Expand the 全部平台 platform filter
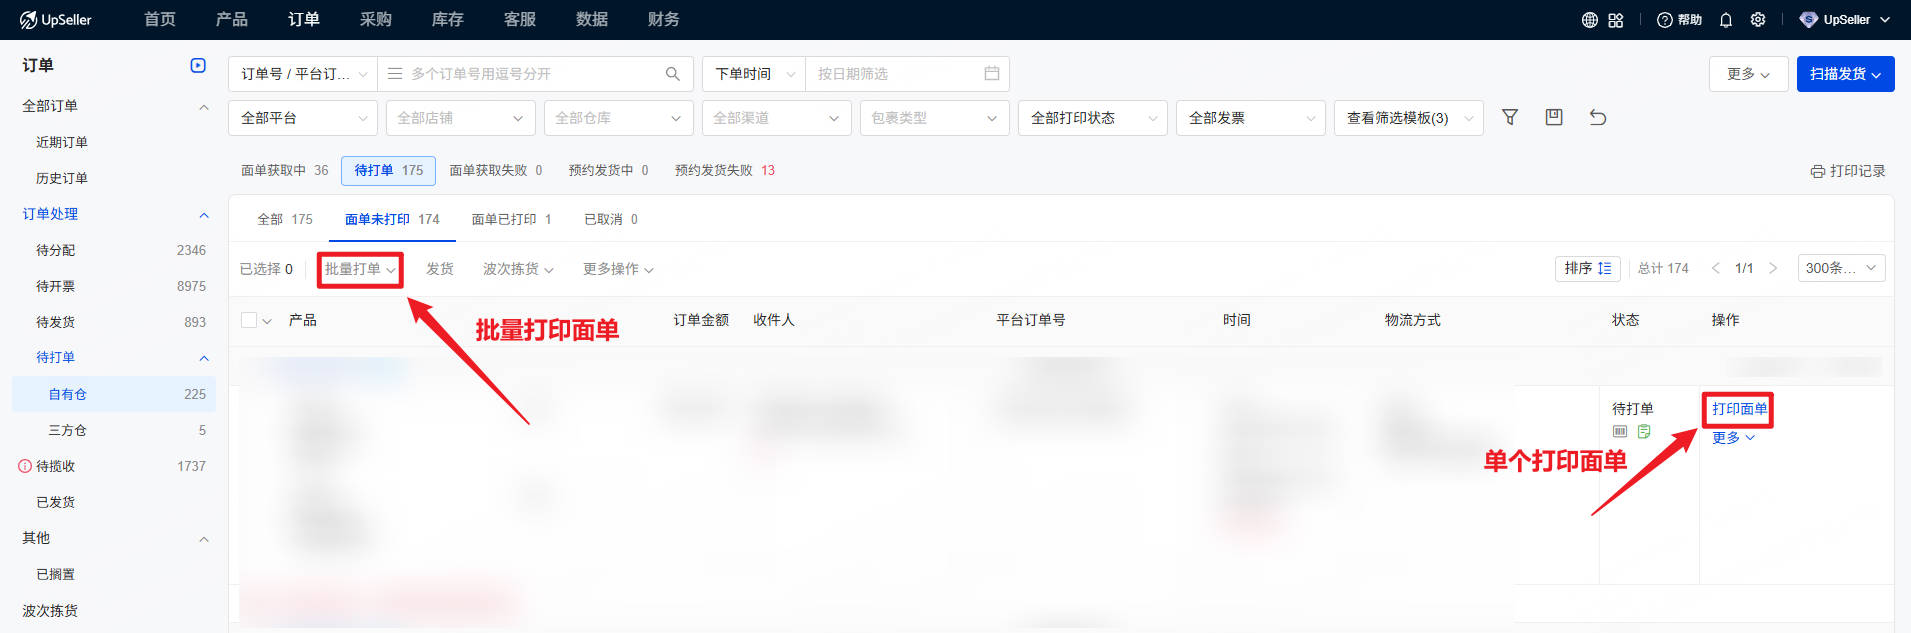The image size is (1911, 633). click(x=303, y=118)
